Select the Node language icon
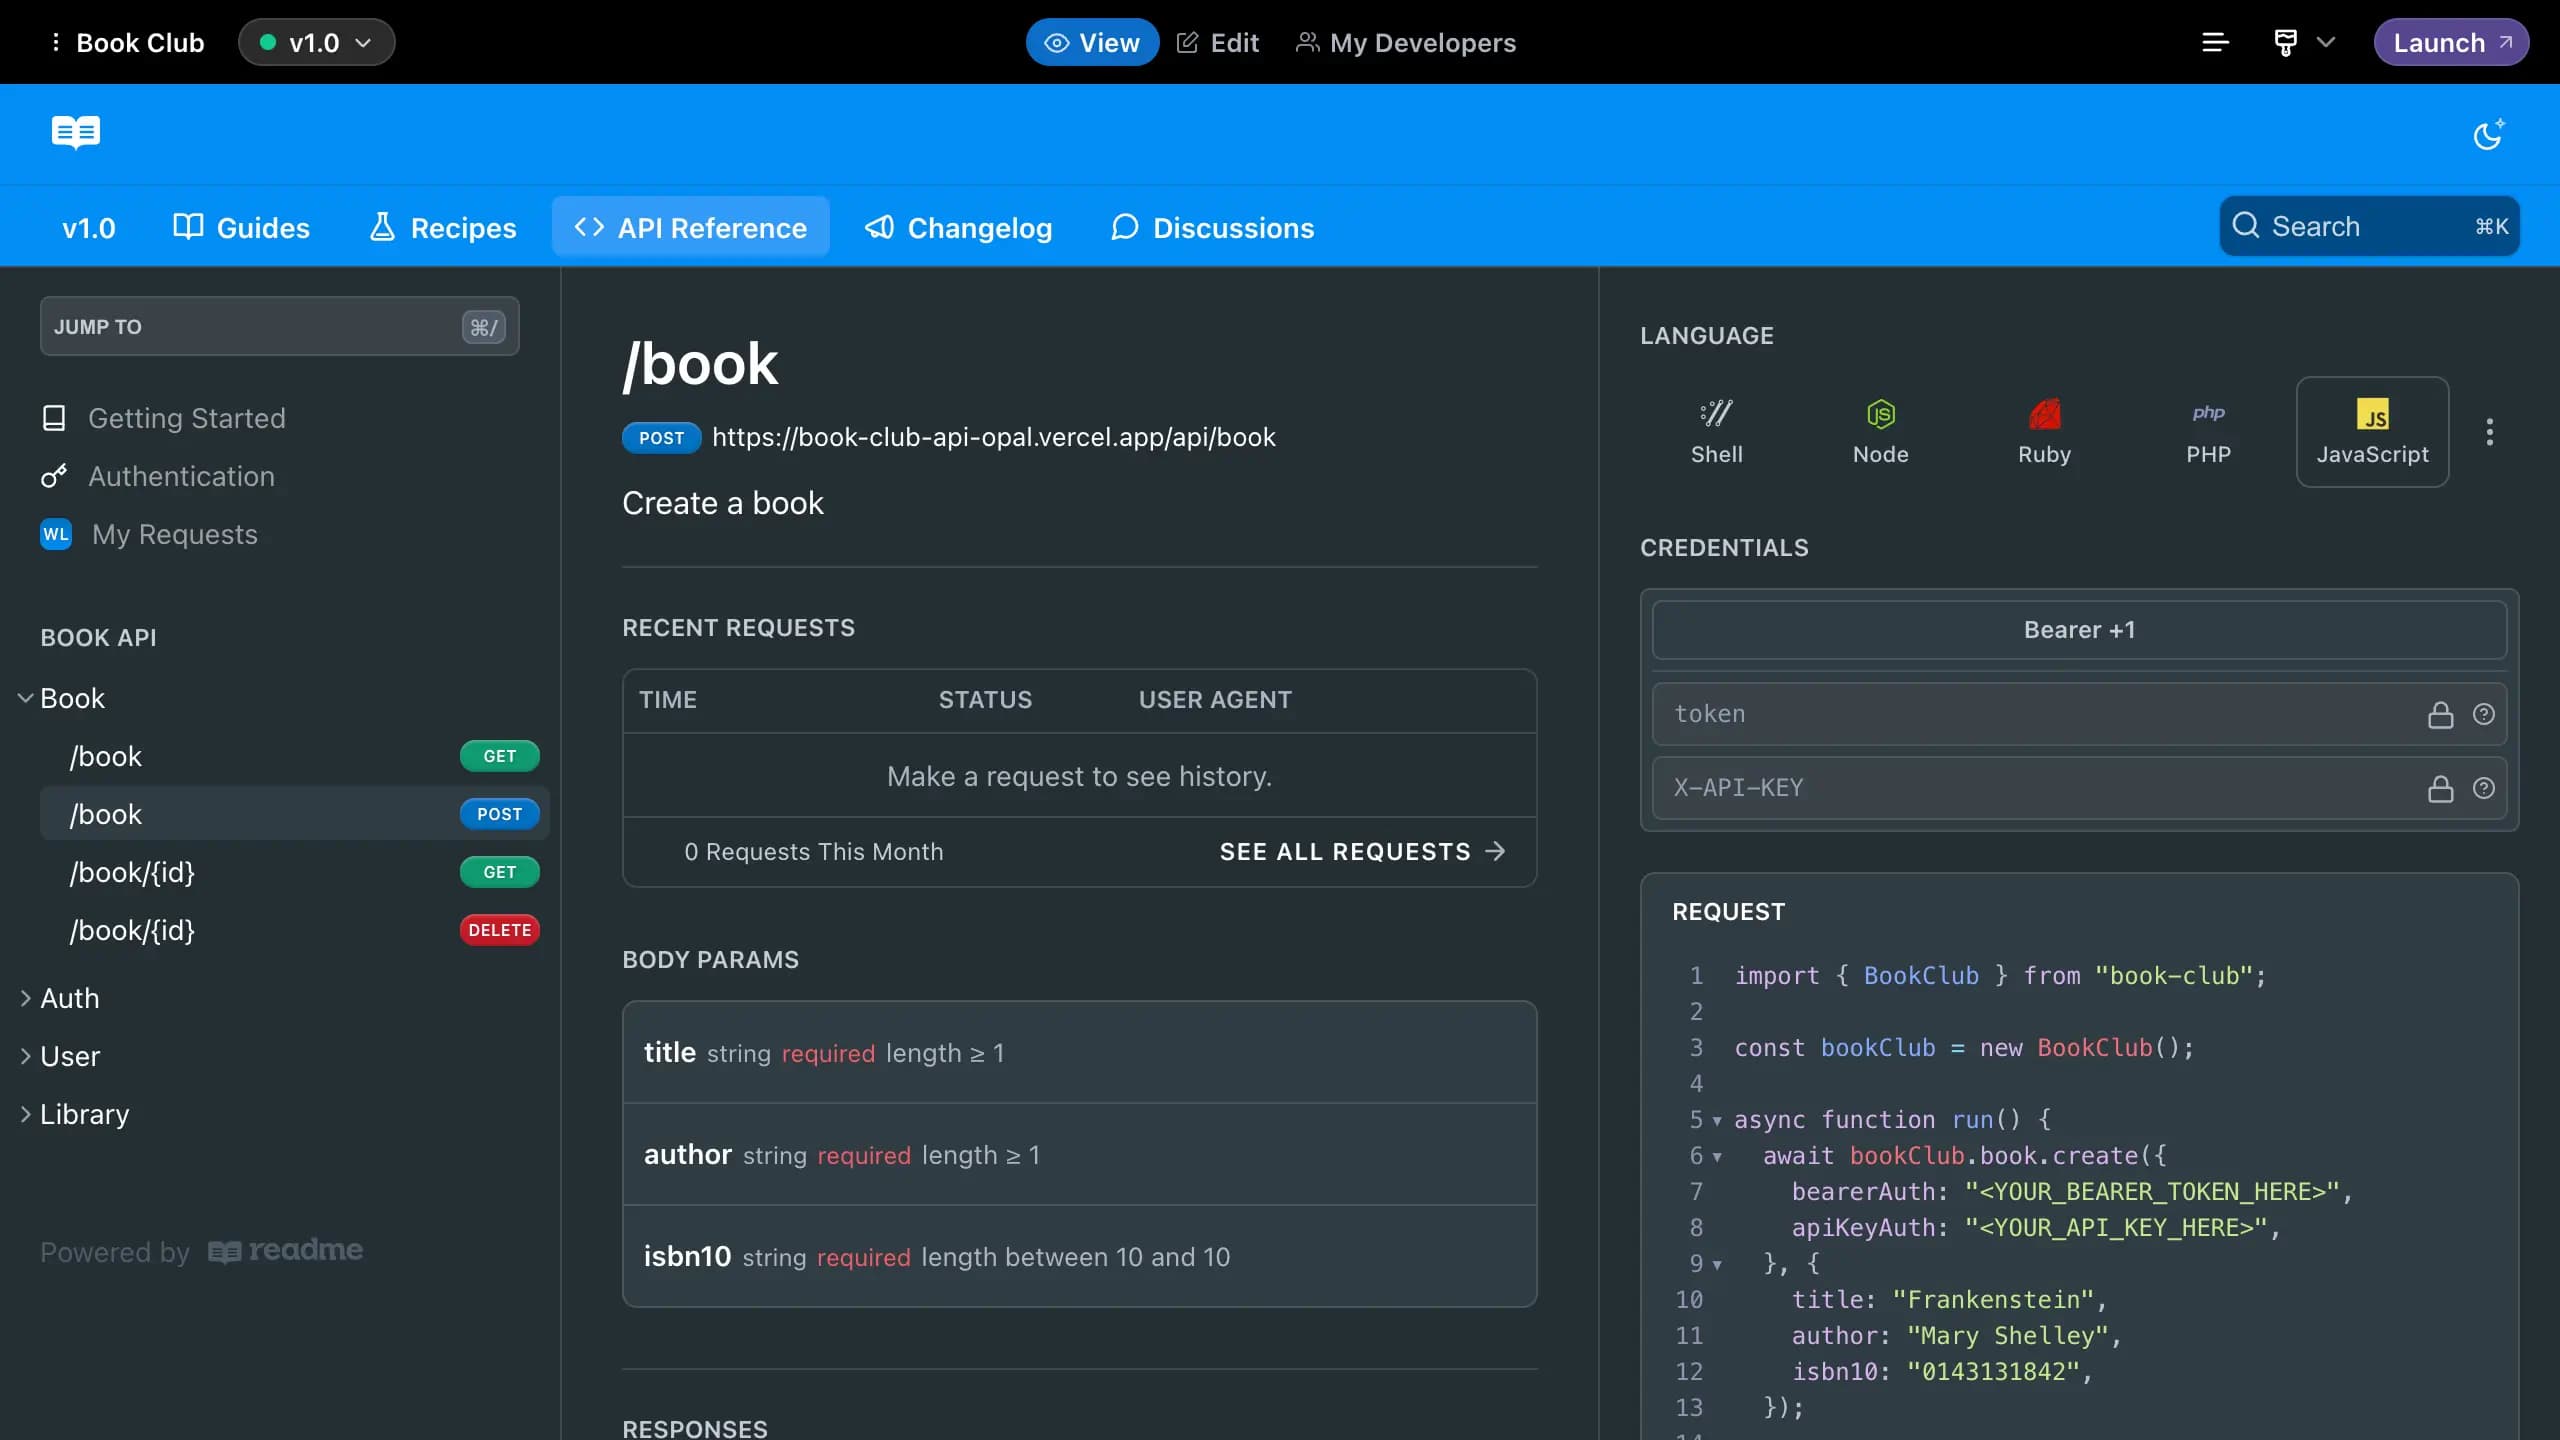 click(x=1880, y=431)
